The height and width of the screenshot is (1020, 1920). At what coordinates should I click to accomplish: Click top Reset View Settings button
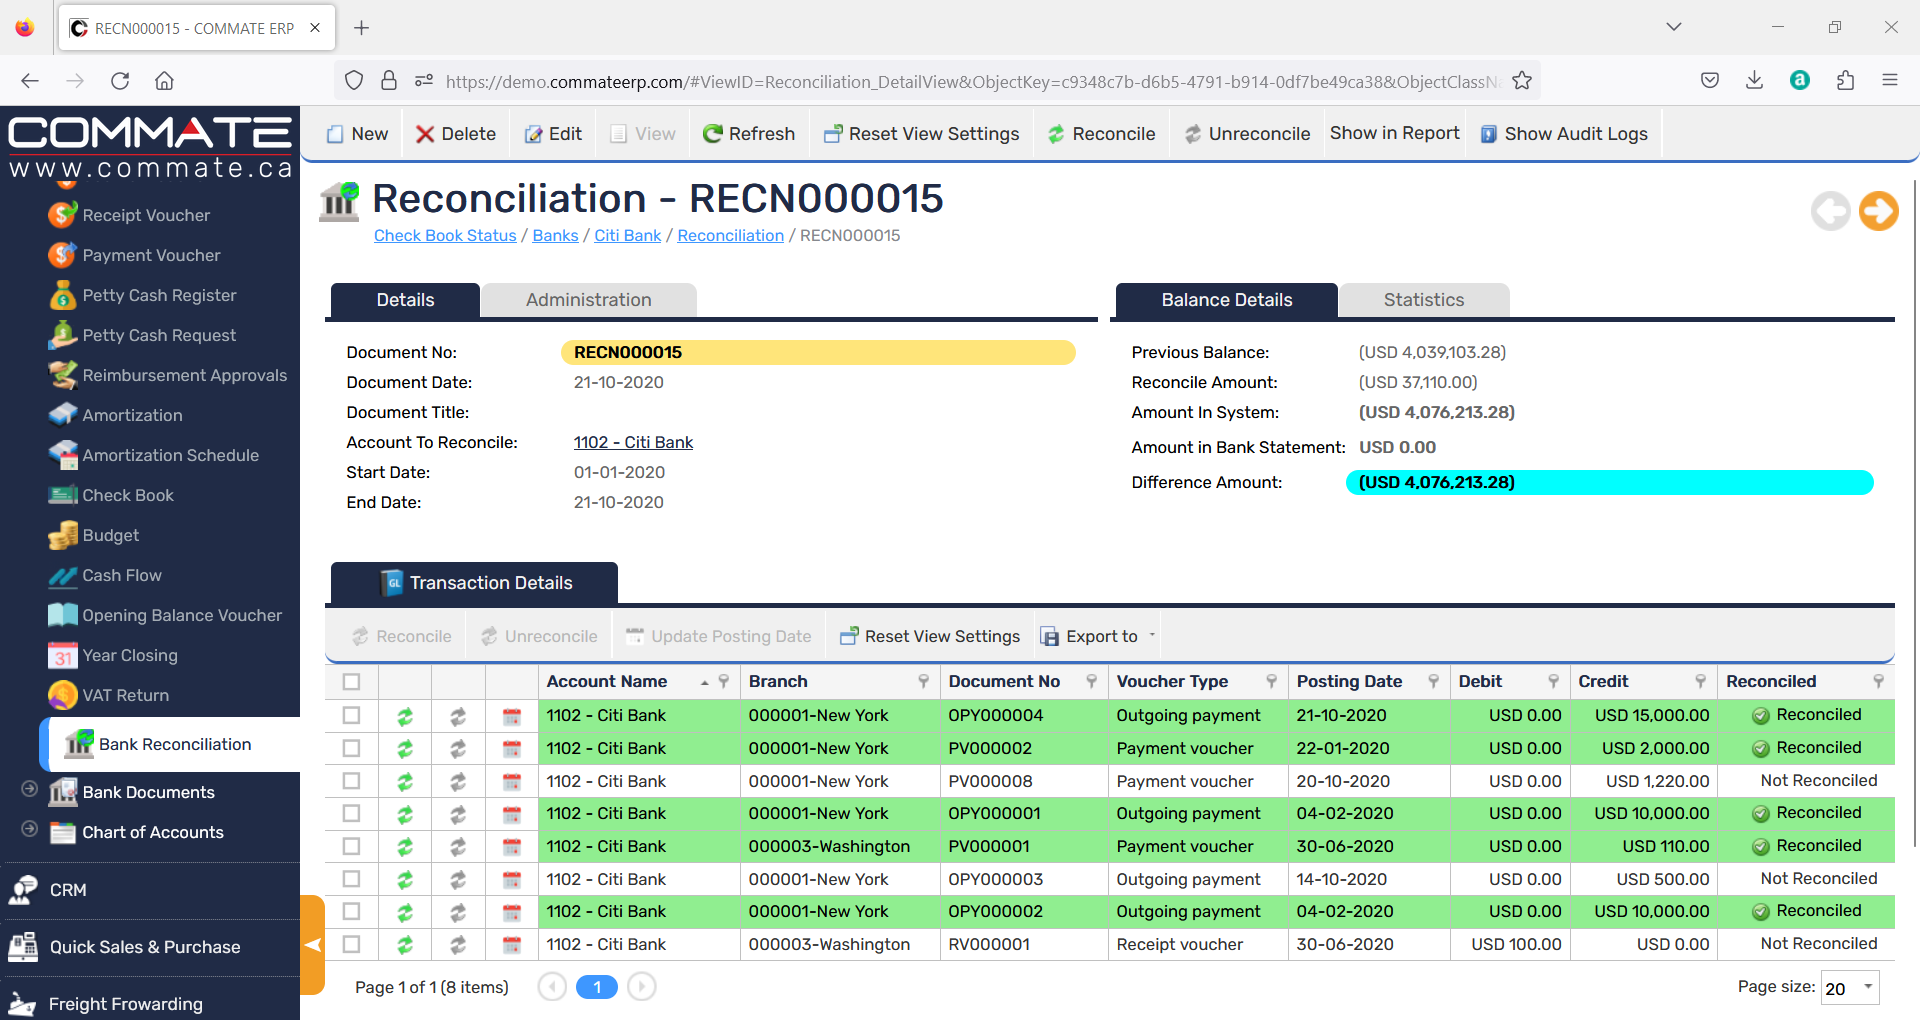921,134
